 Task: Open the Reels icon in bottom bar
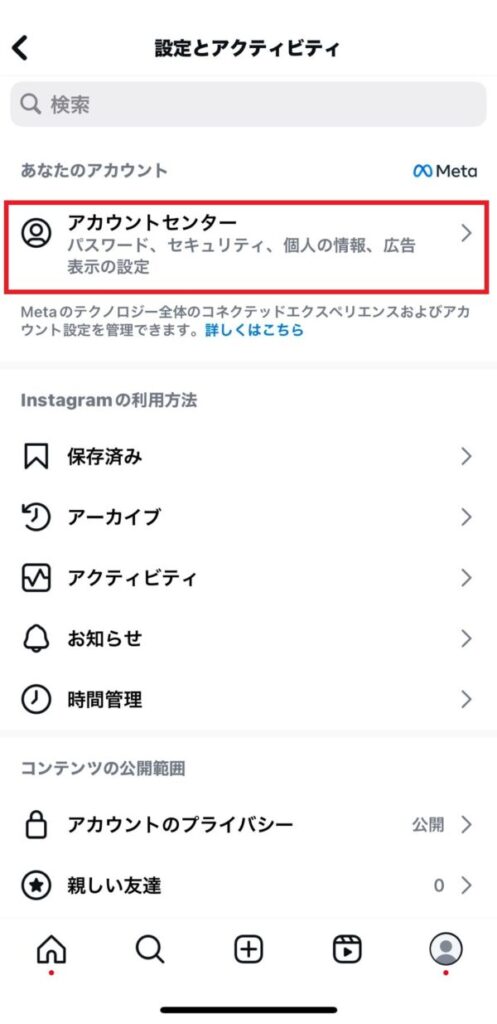[x=347, y=949]
